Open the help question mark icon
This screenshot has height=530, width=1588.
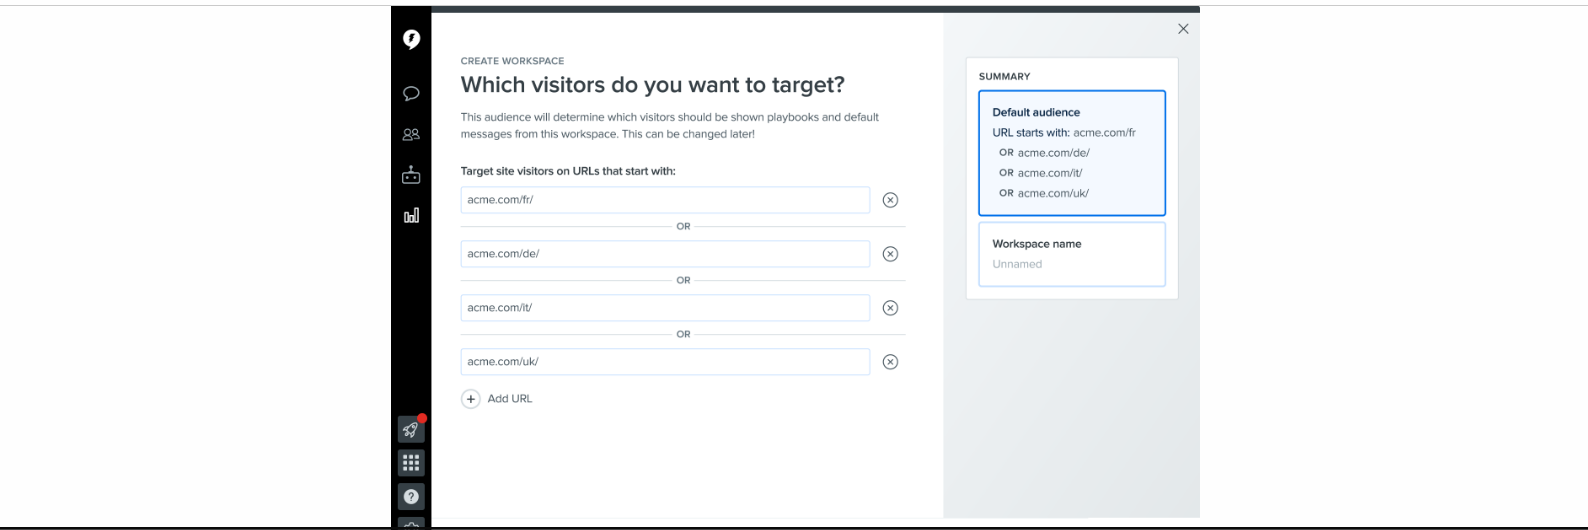(x=411, y=496)
